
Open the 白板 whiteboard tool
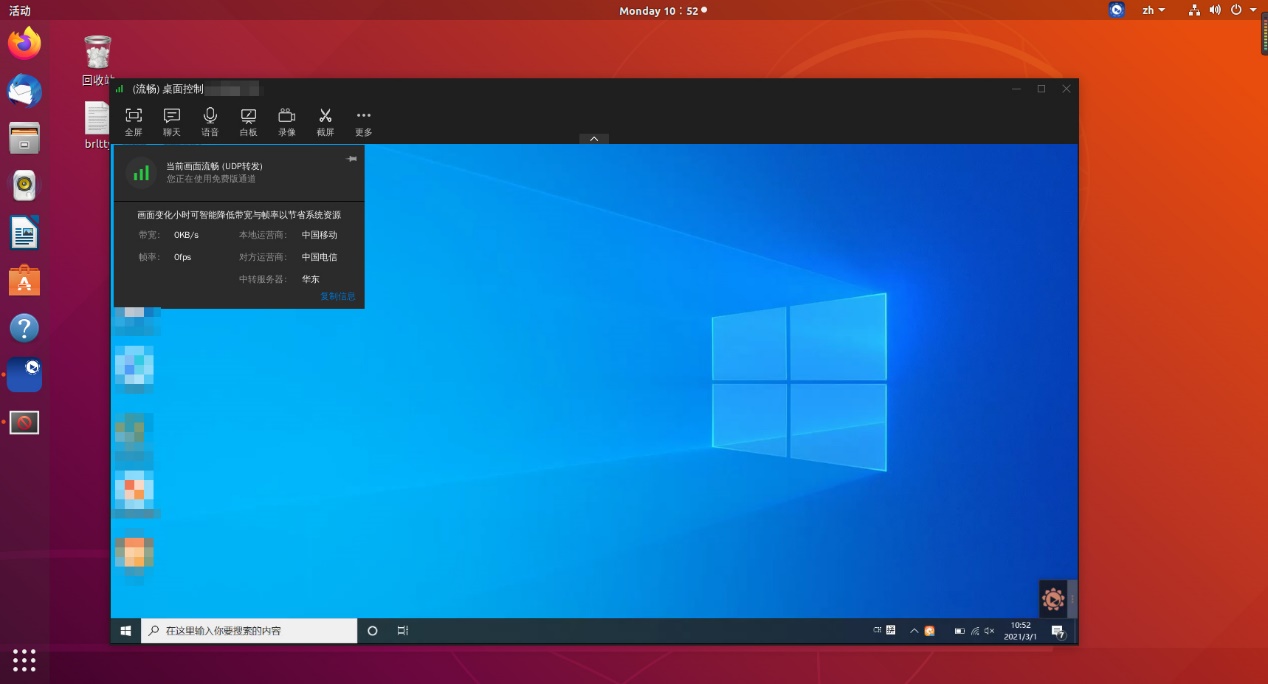248,122
